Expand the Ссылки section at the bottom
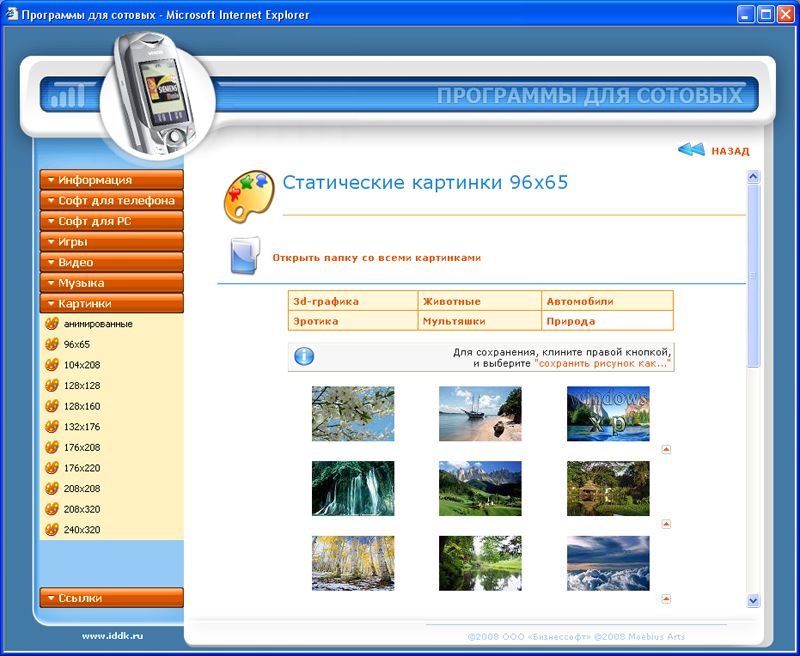This screenshot has height=656, width=800. click(111, 598)
